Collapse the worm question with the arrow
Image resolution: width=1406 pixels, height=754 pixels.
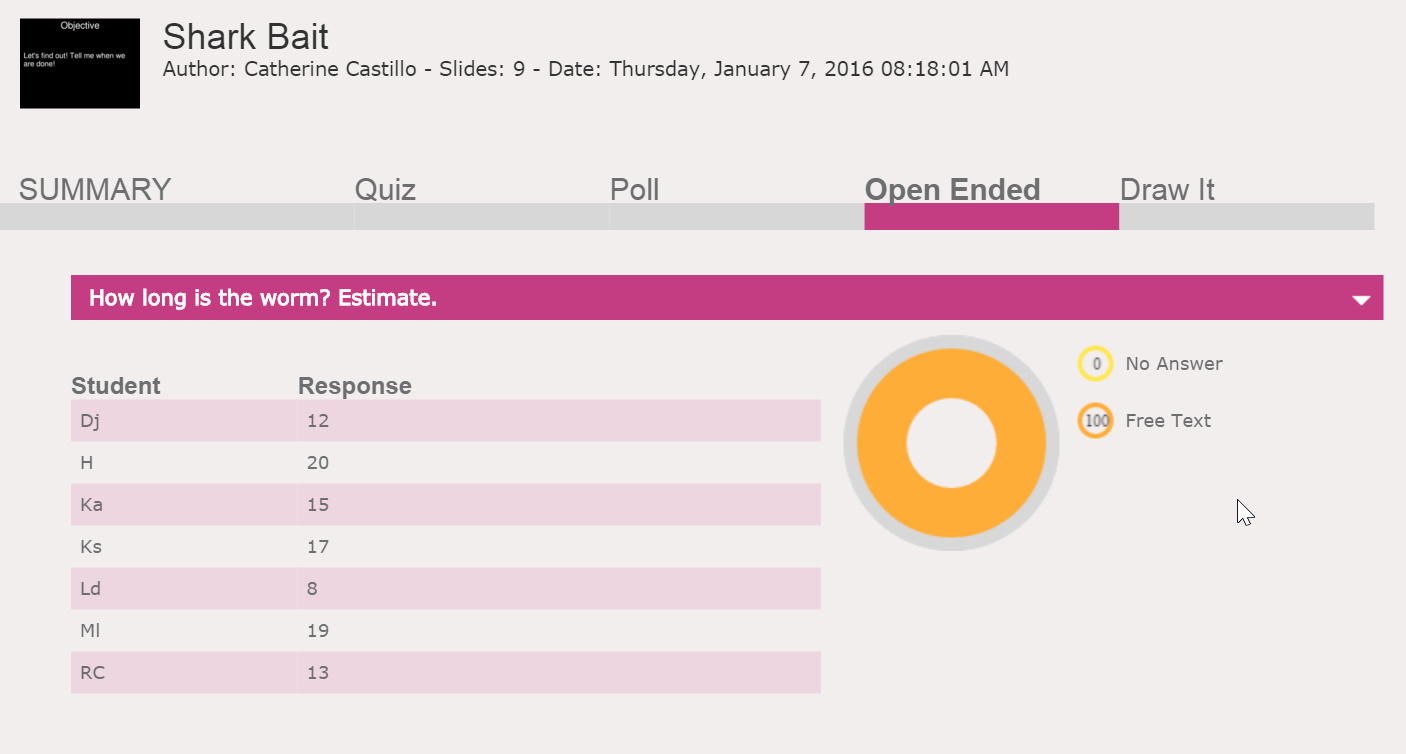point(1360,299)
